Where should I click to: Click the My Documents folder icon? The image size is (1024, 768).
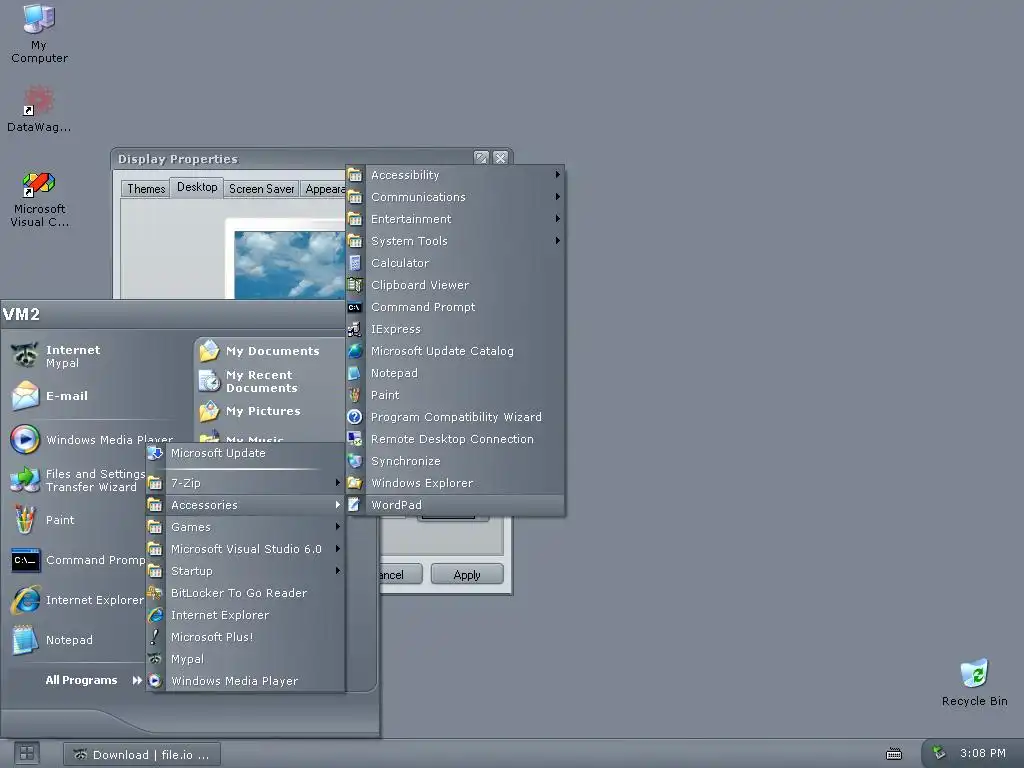(209, 351)
